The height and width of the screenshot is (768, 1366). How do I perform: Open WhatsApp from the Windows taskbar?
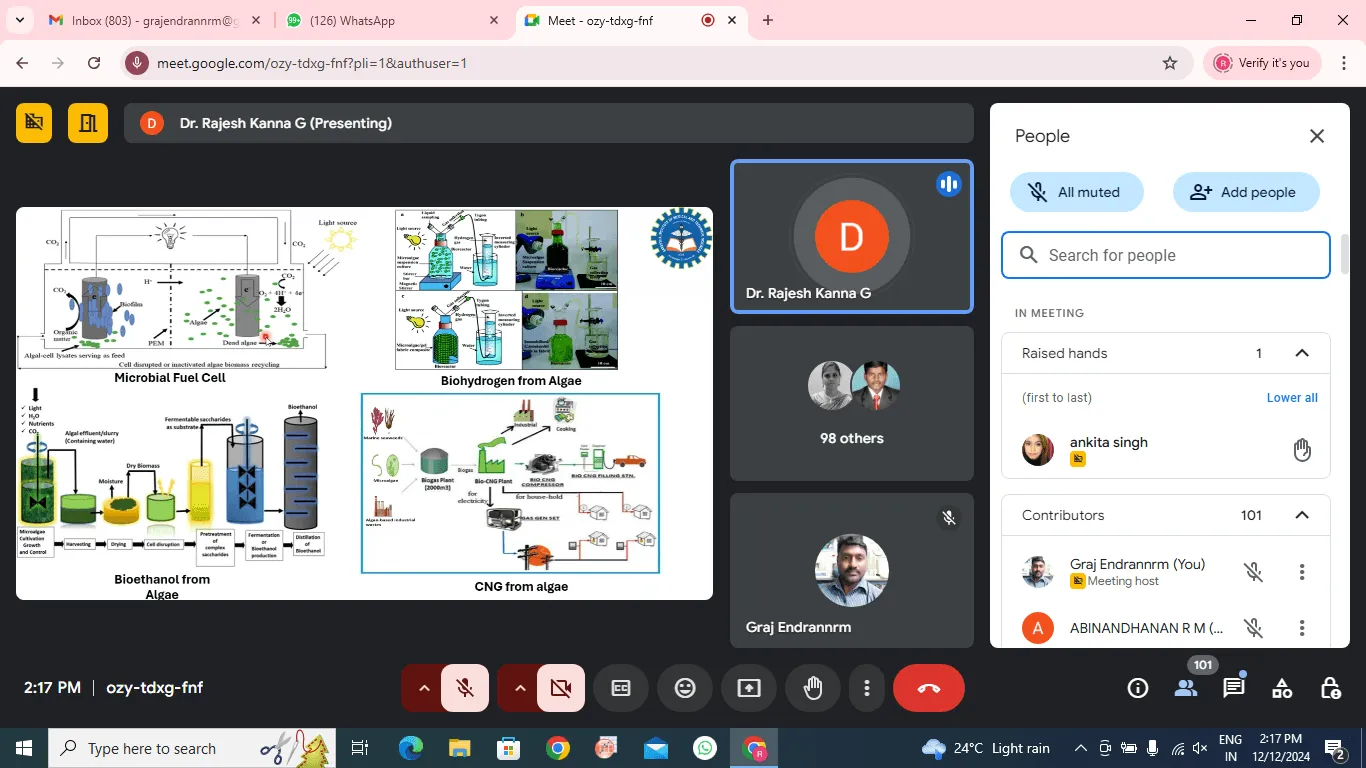705,748
